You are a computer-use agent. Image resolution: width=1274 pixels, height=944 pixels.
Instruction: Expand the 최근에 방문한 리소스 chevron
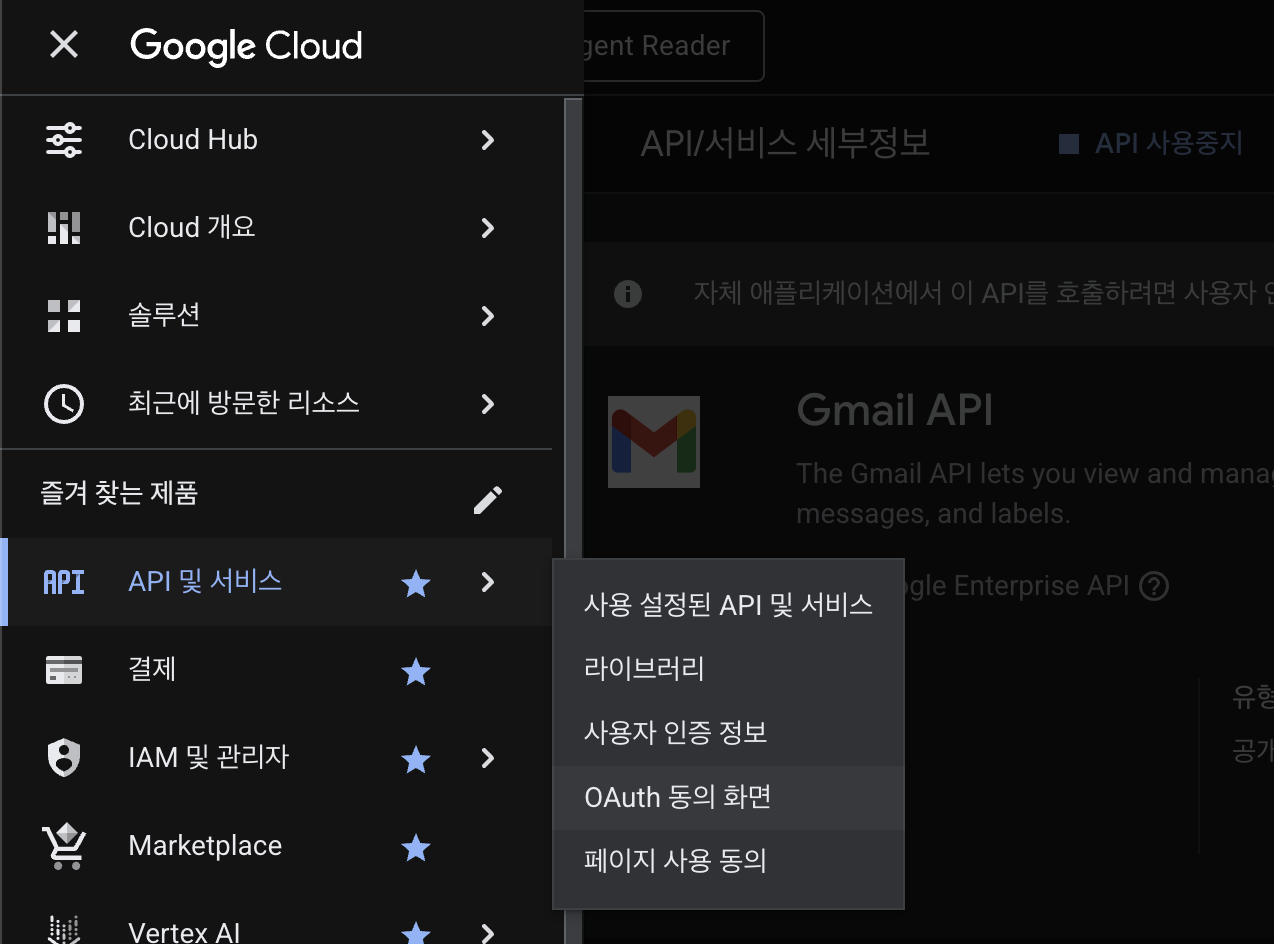click(488, 404)
